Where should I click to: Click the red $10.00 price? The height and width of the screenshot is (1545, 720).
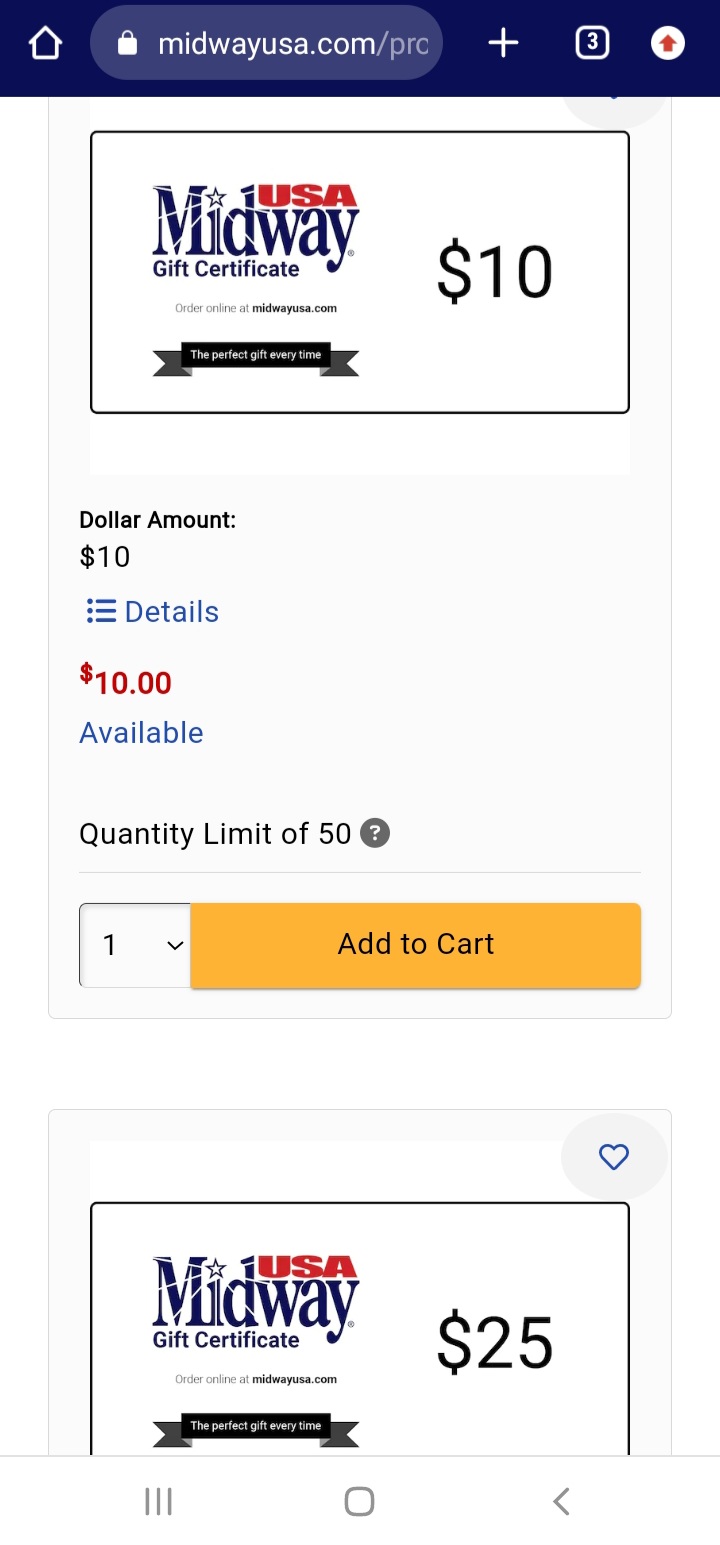click(x=126, y=682)
